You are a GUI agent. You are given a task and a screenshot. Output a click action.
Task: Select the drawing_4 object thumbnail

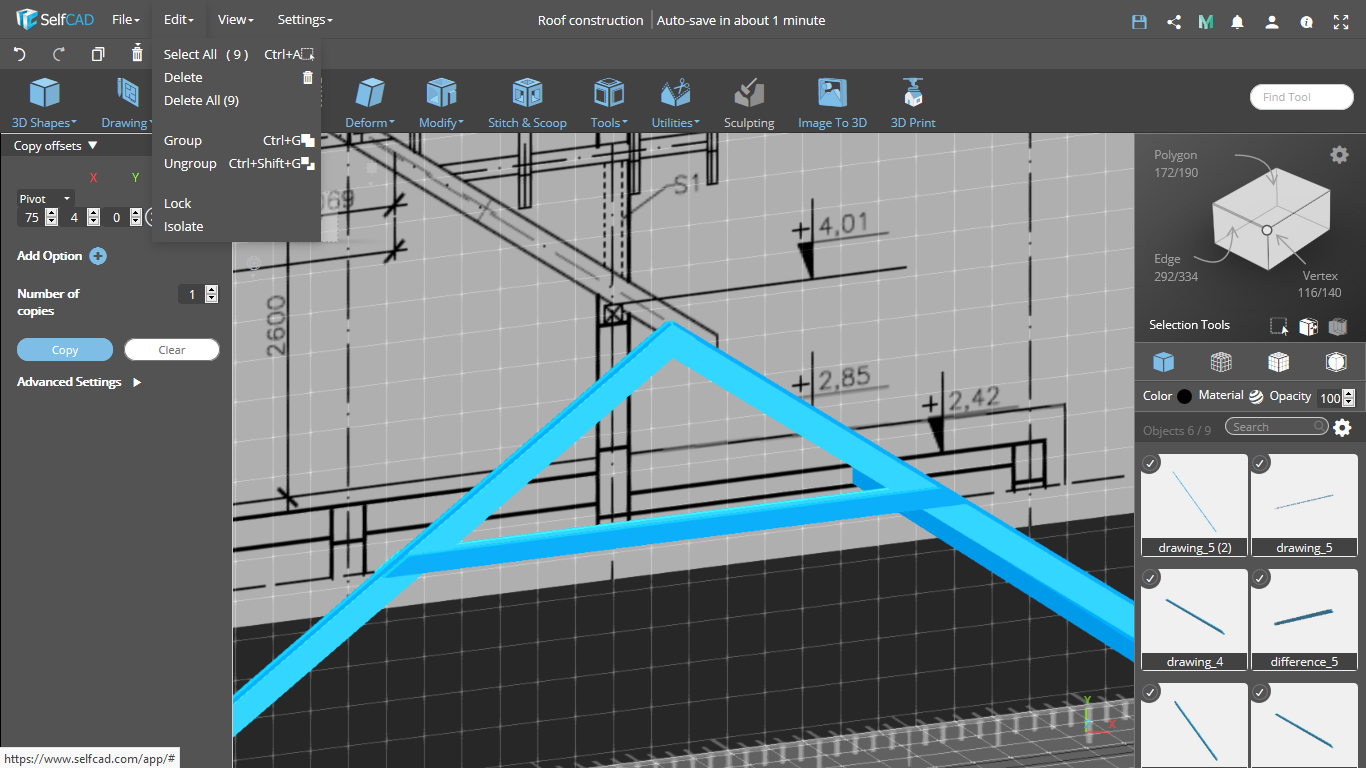[1194, 619]
